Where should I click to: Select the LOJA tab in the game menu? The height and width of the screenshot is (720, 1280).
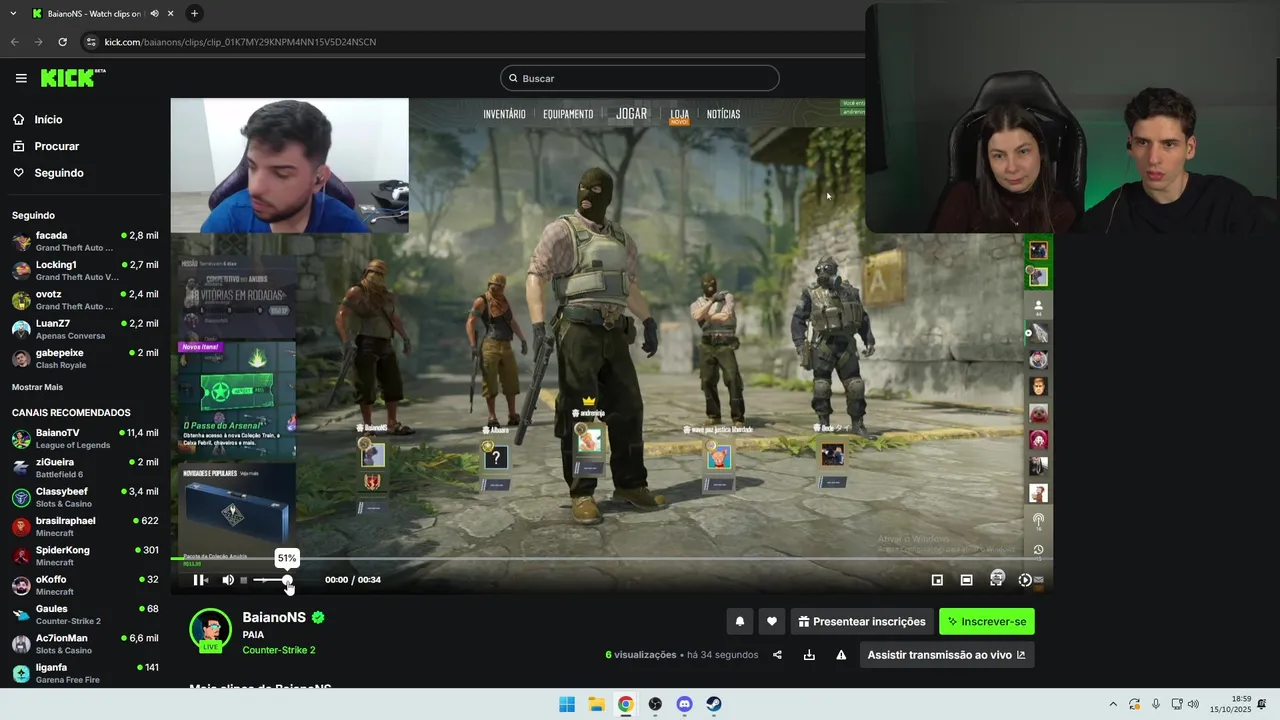680,114
